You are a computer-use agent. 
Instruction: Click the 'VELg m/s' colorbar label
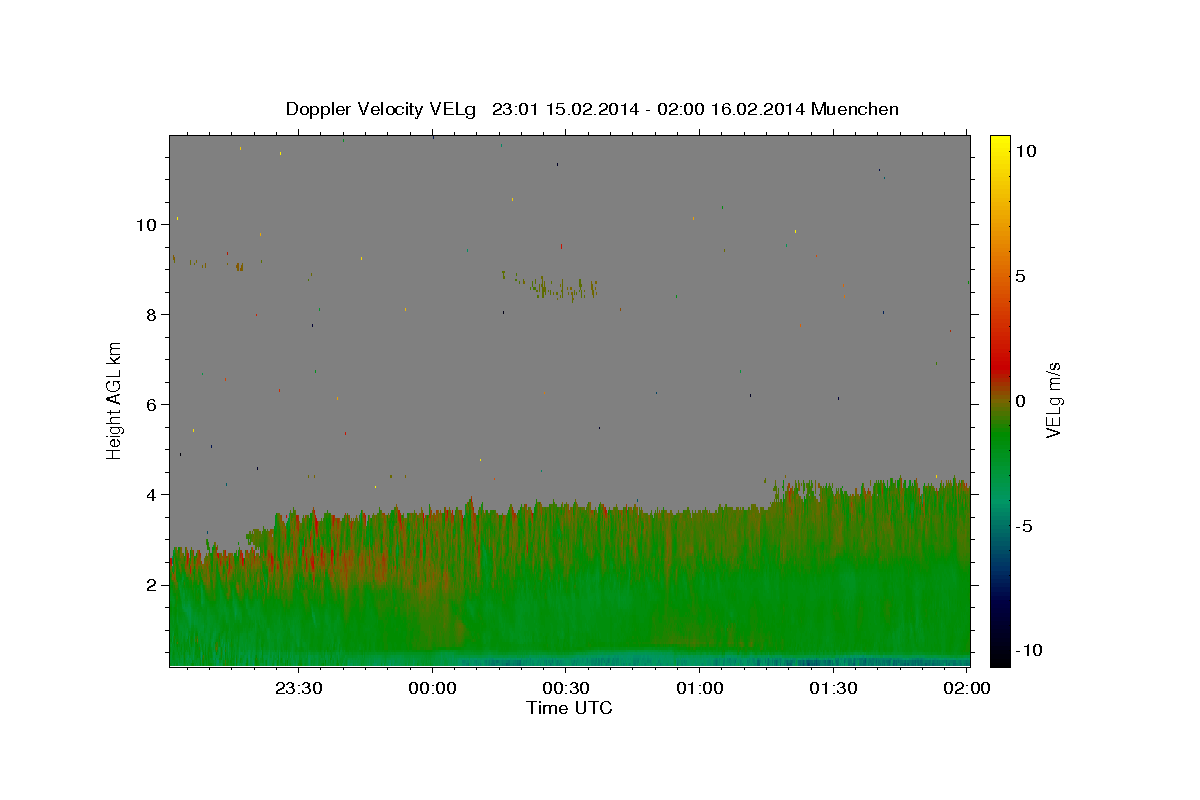1053,401
